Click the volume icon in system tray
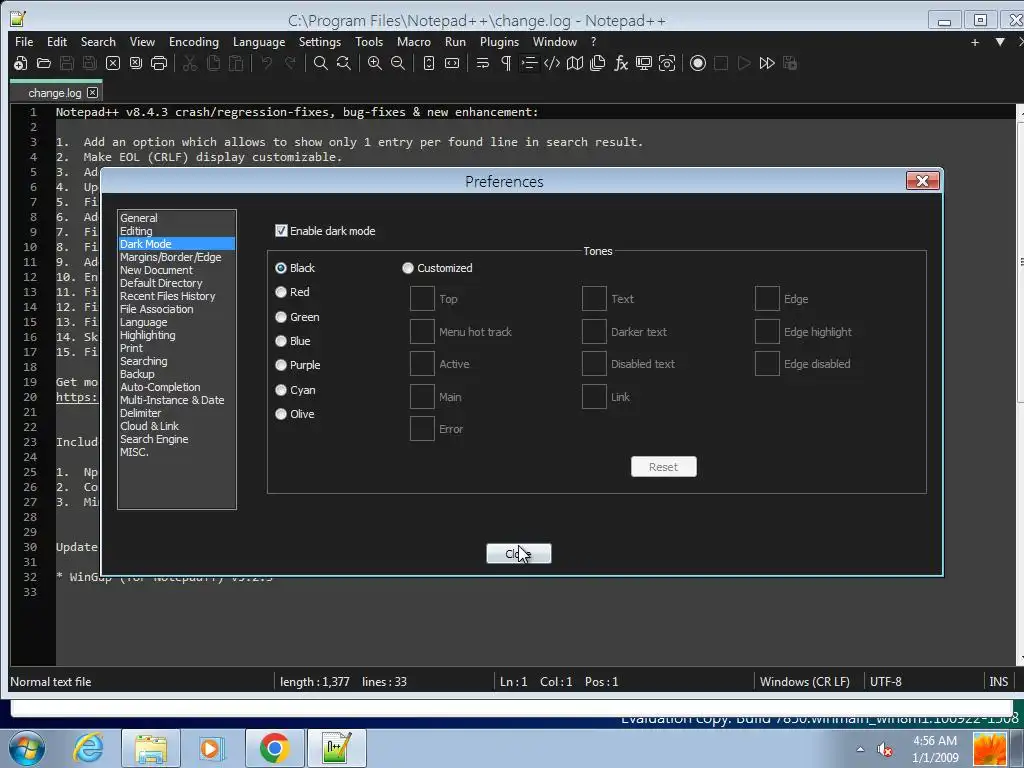 click(884, 750)
